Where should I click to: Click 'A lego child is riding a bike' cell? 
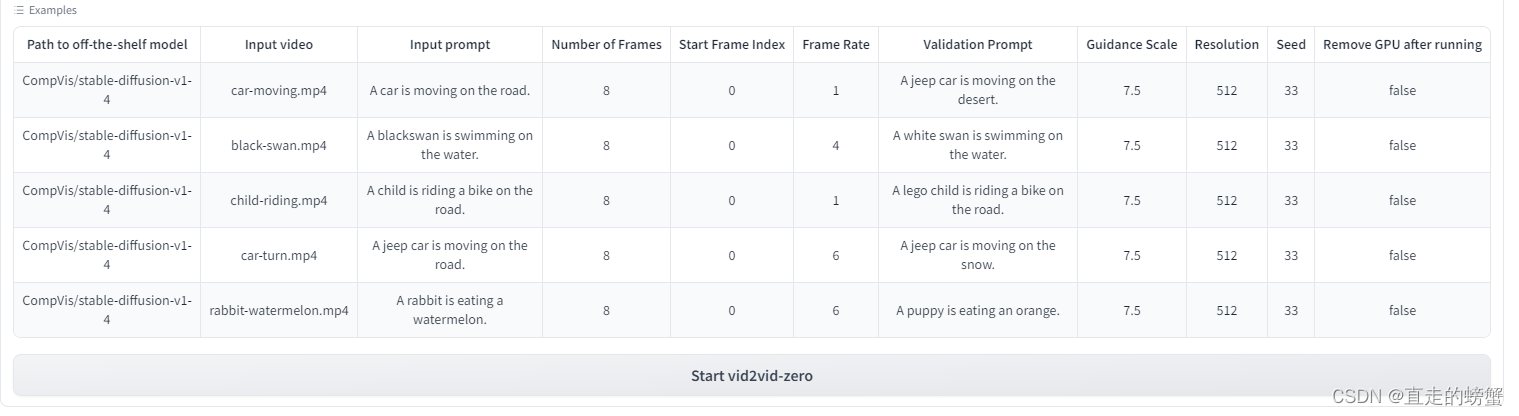coord(977,200)
